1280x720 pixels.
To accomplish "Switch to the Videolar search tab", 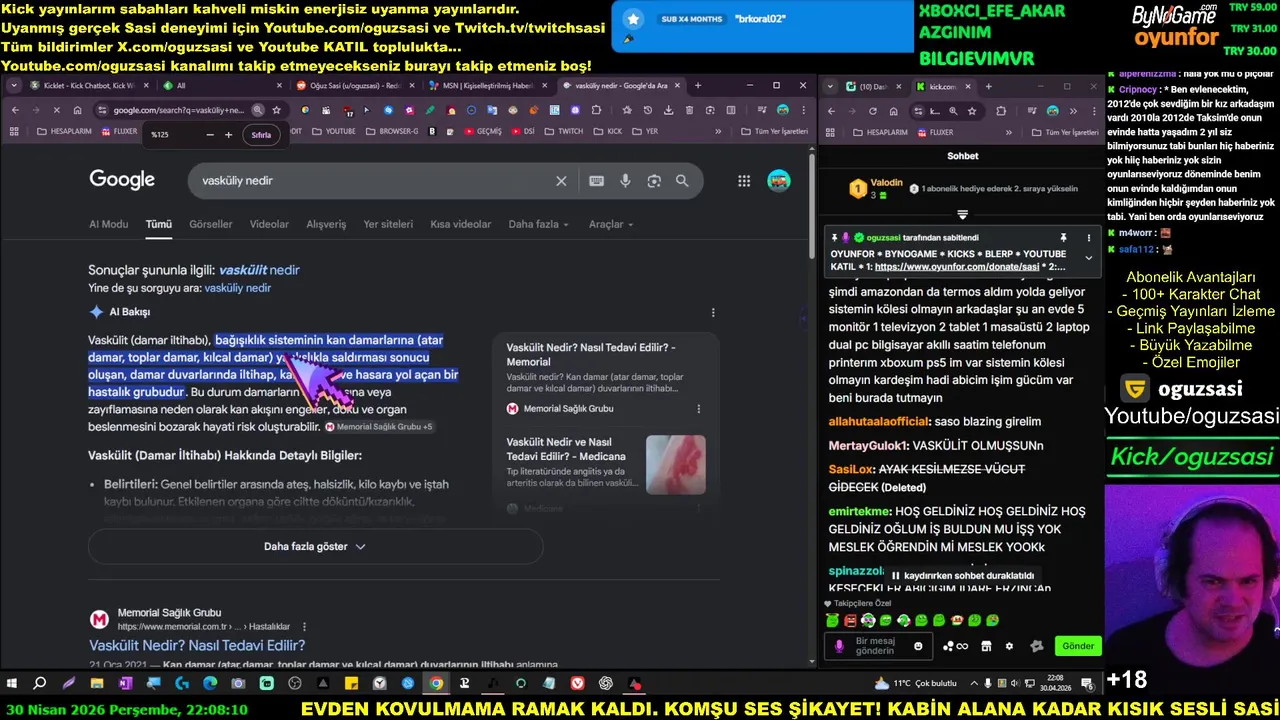I will point(269,225).
